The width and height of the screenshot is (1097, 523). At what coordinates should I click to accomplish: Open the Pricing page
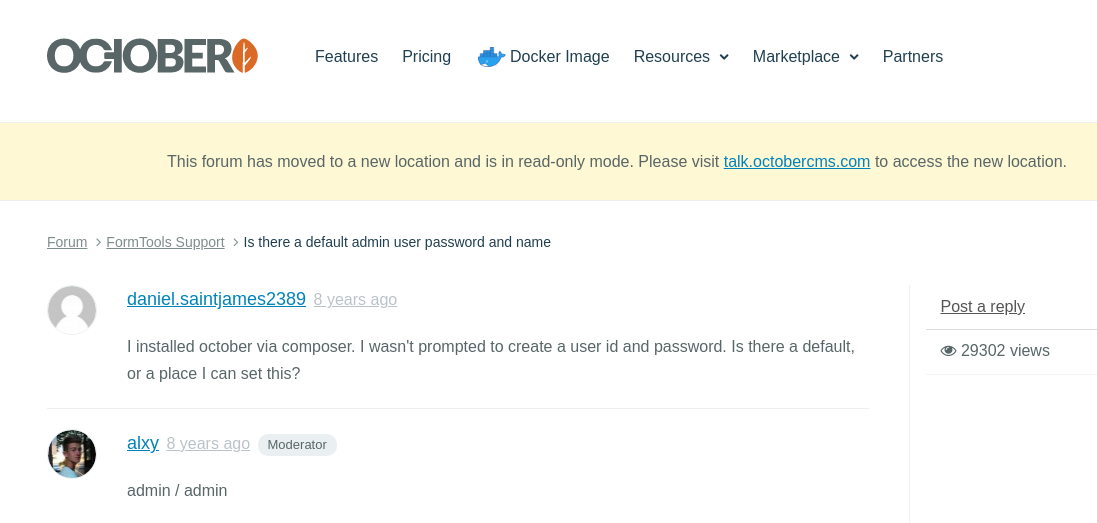click(x=426, y=57)
